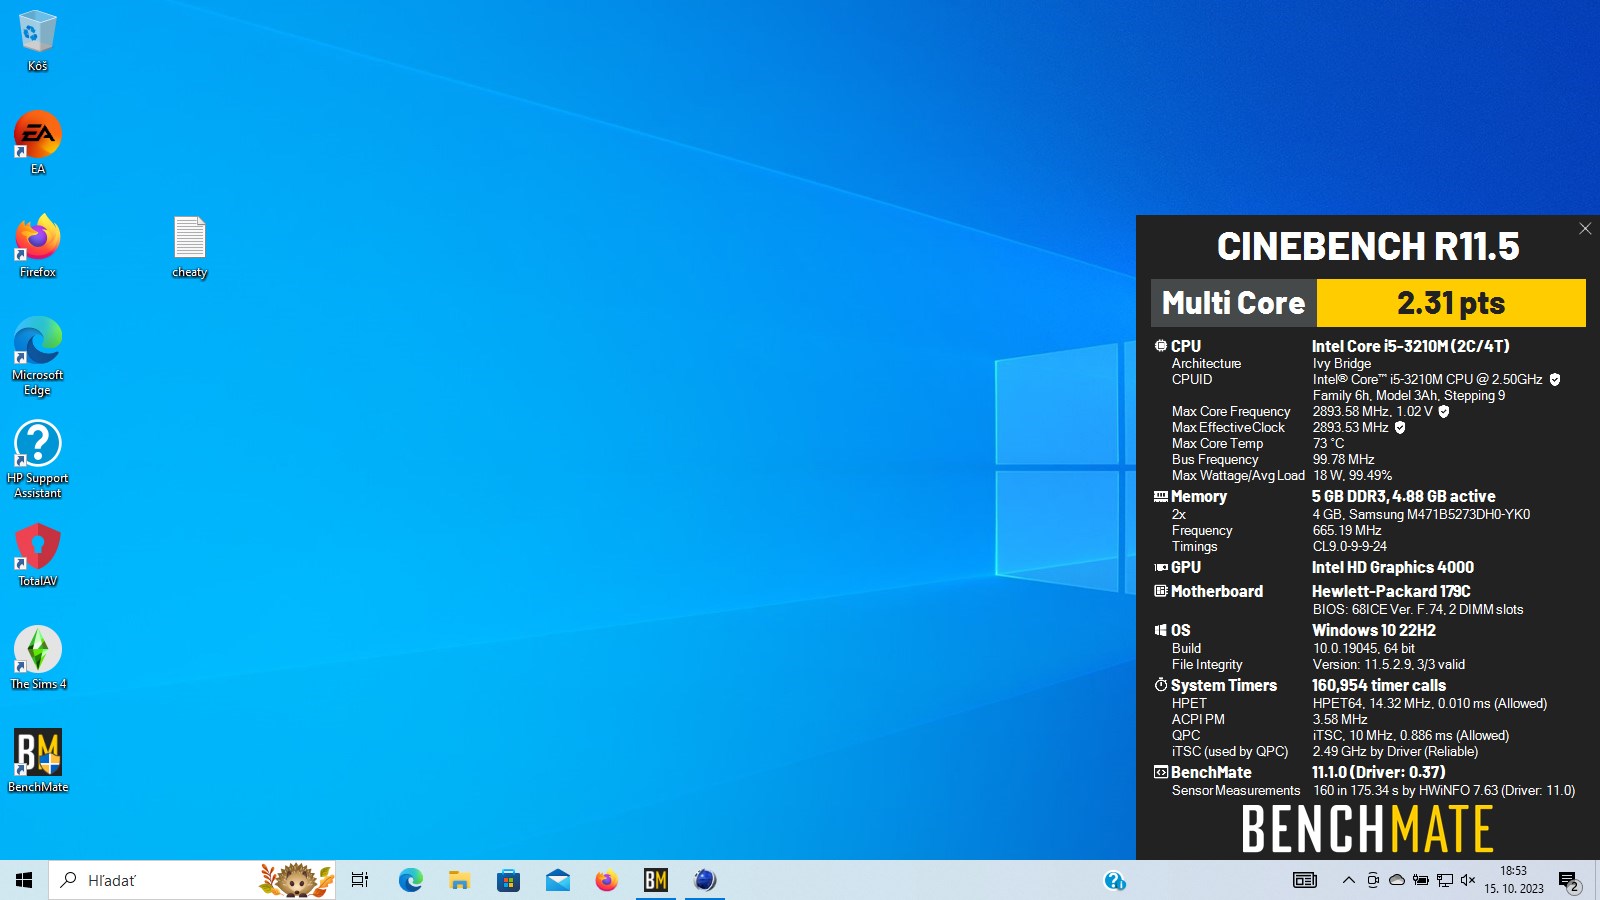Open News and interests in taskbar
This screenshot has width=1600, height=900.
tap(1305, 880)
